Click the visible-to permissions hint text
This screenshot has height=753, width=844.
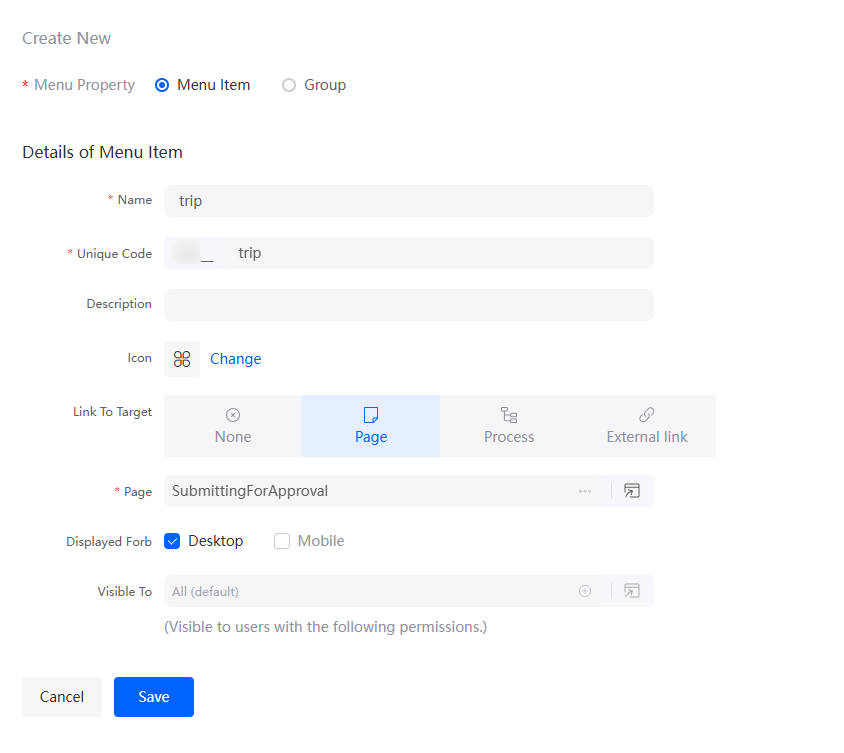coord(326,627)
